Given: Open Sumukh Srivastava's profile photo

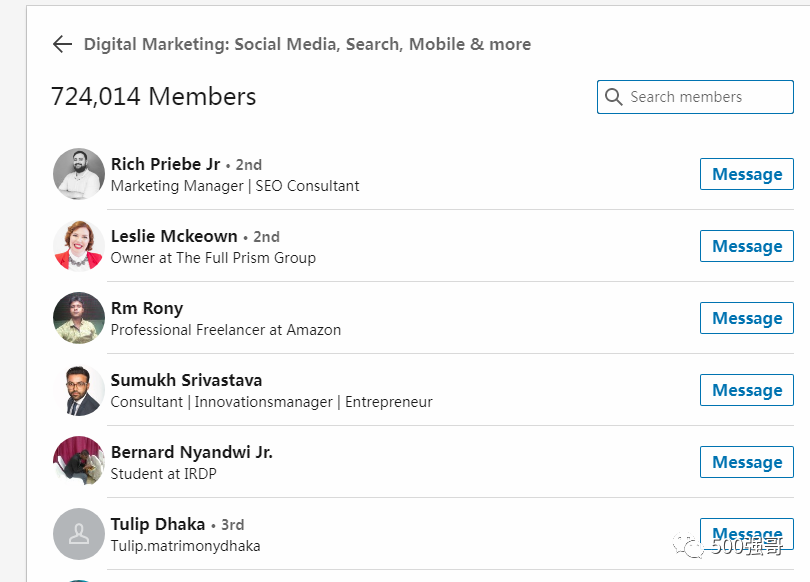Looking at the screenshot, I should pos(79,390).
